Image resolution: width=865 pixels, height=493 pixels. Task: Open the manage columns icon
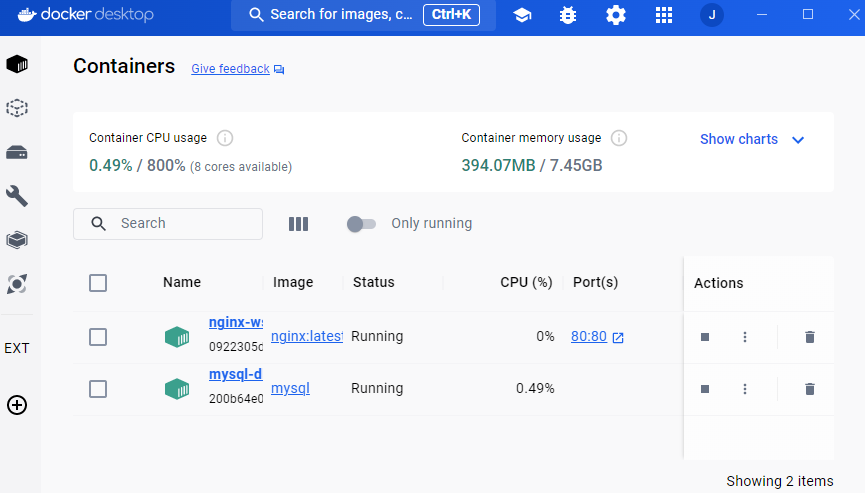(298, 224)
